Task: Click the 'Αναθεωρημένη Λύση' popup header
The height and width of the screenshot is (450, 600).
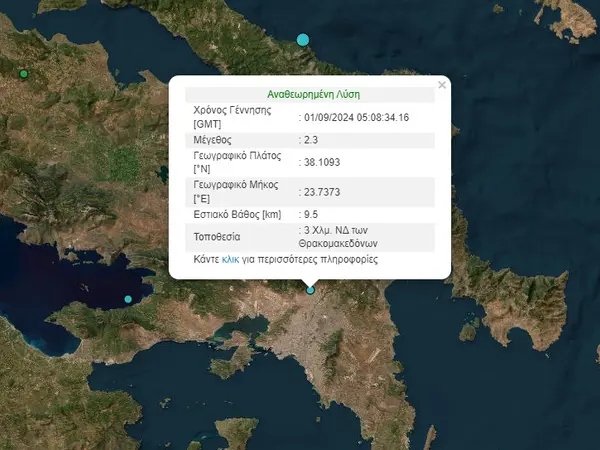Action: pyautogui.click(x=310, y=93)
